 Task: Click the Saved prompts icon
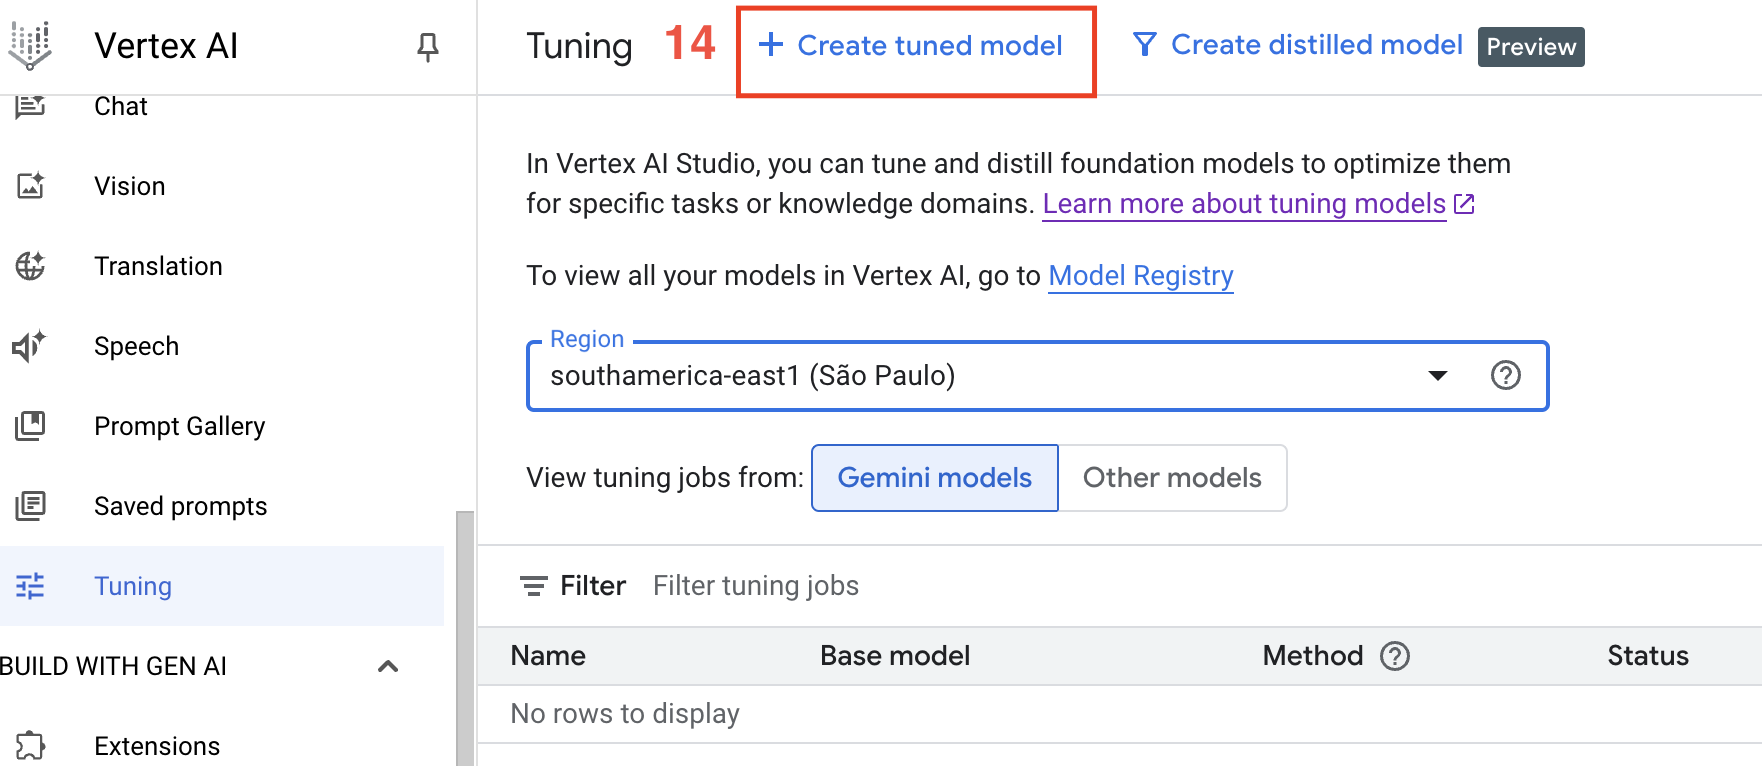(x=30, y=506)
